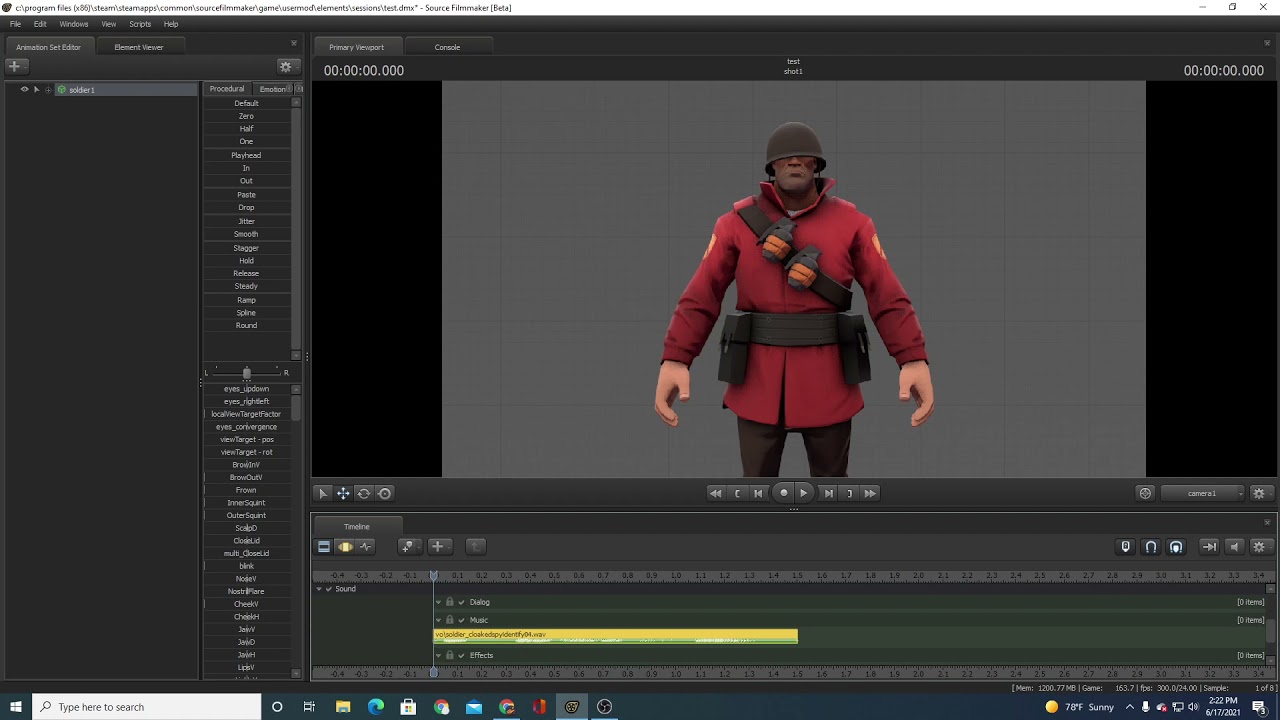Open the File menu
This screenshot has height=720, width=1280.
[15, 24]
